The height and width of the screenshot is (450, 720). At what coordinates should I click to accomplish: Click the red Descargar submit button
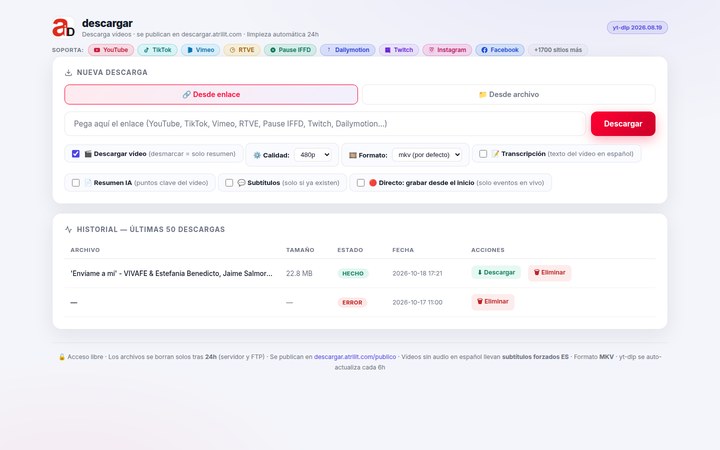pyautogui.click(x=623, y=124)
